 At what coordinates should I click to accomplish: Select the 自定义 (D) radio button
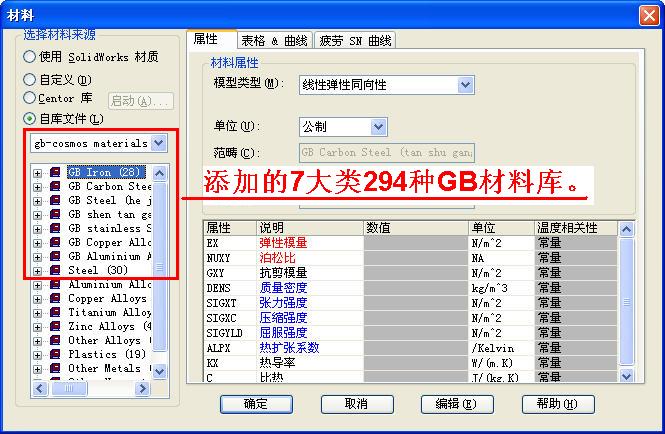click(x=29, y=79)
